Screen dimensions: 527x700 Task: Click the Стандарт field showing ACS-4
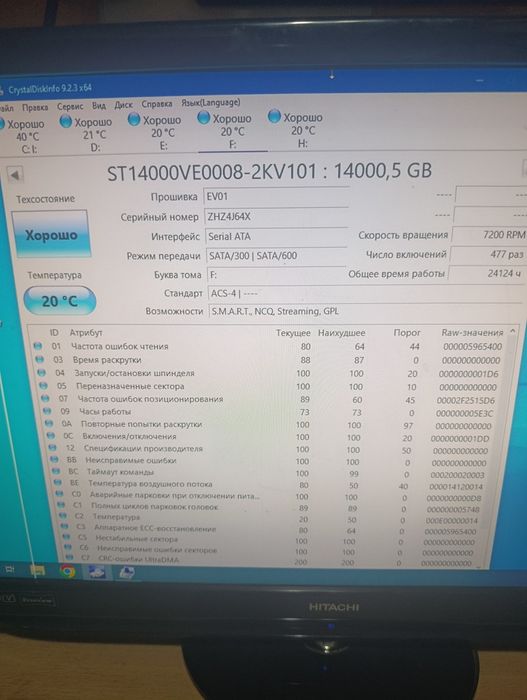pyautogui.click(x=364, y=293)
